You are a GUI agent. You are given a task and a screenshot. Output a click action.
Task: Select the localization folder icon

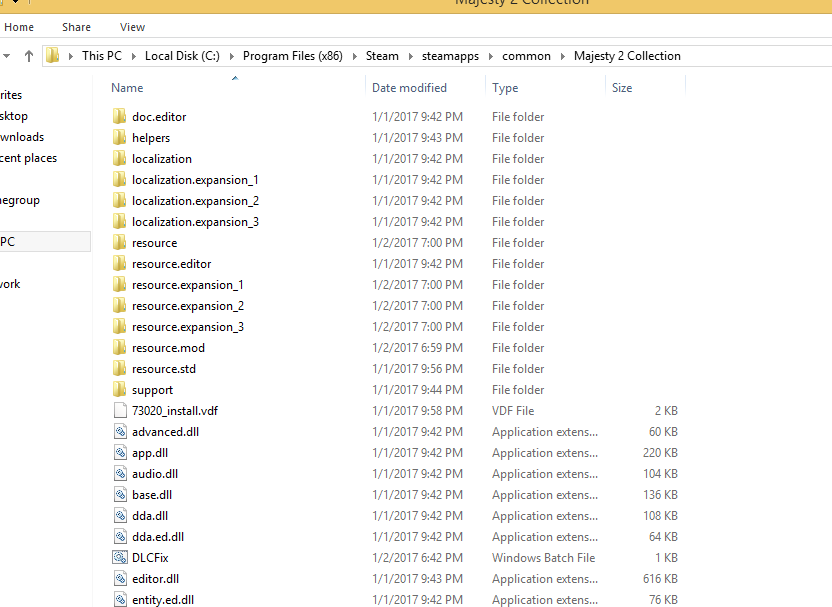tap(119, 158)
